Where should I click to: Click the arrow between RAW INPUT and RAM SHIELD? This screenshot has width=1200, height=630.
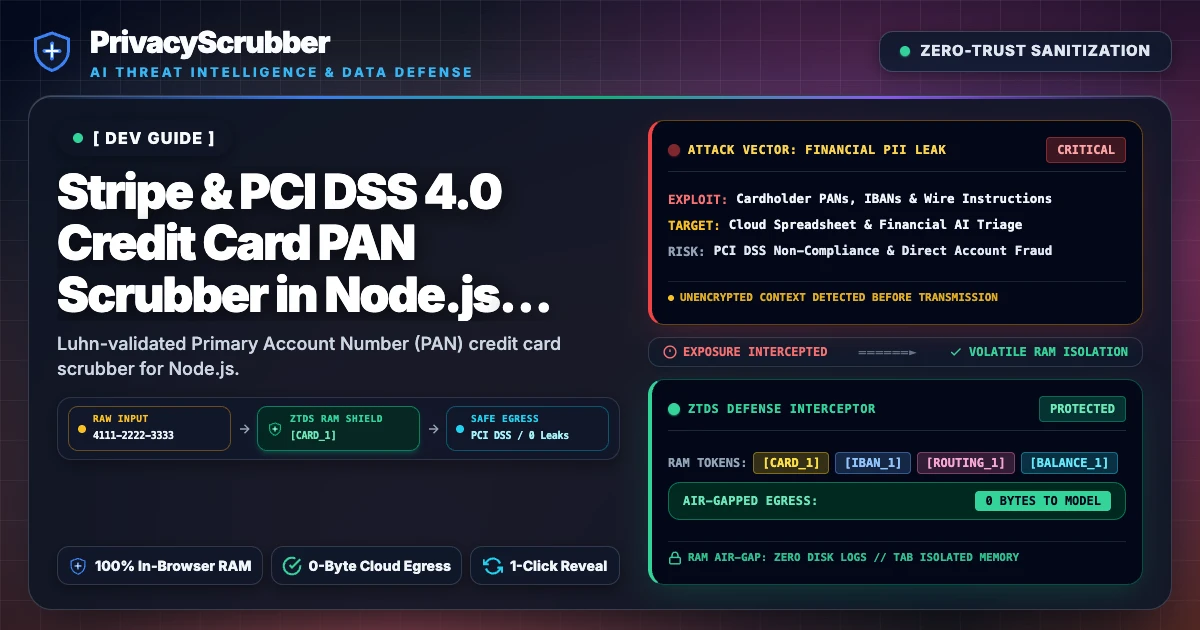click(244, 428)
